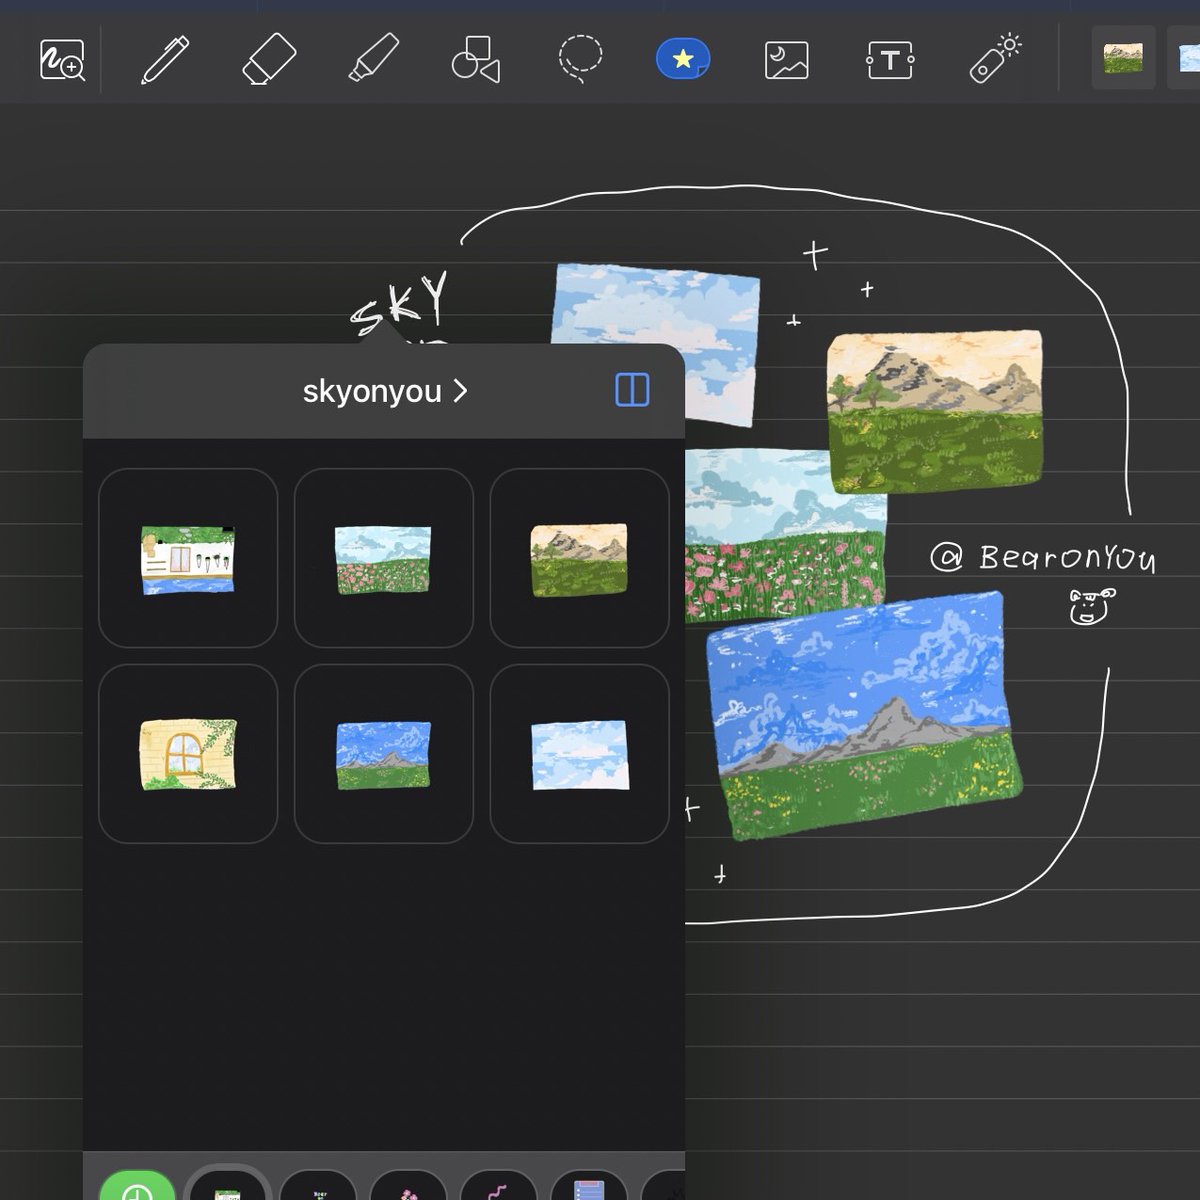The height and width of the screenshot is (1200, 1200).
Task: Select the Laser pointer tool
Action: (994, 58)
